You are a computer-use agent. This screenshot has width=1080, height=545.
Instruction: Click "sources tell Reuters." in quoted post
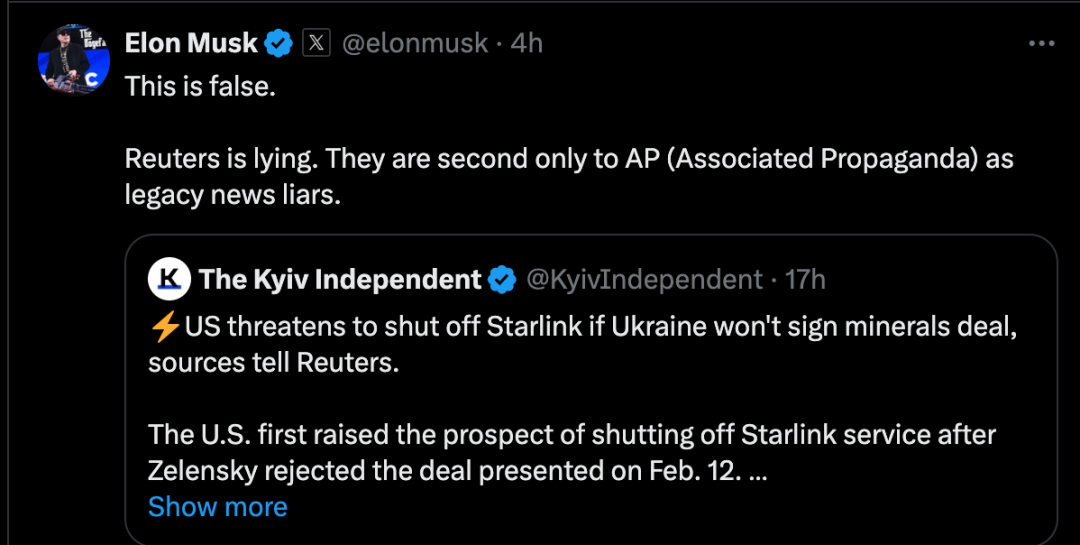pos(273,362)
